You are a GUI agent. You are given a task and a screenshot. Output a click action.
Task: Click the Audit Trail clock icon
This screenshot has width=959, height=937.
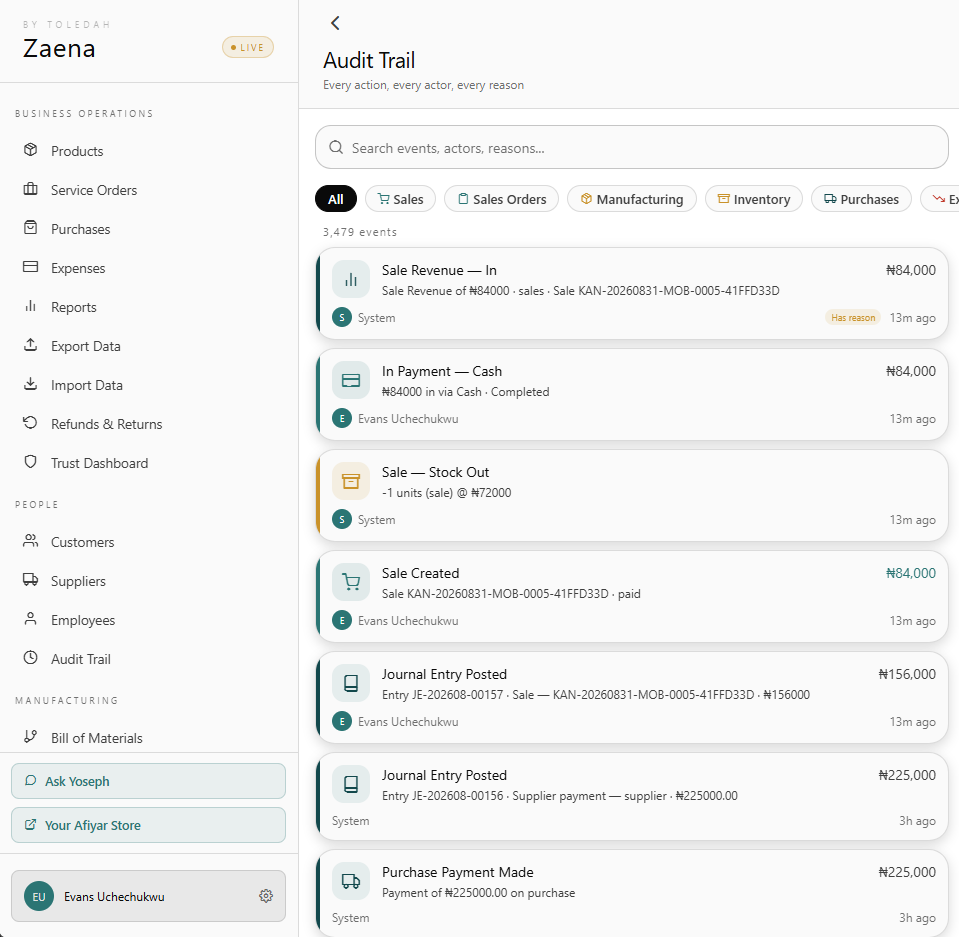tap(31, 658)
